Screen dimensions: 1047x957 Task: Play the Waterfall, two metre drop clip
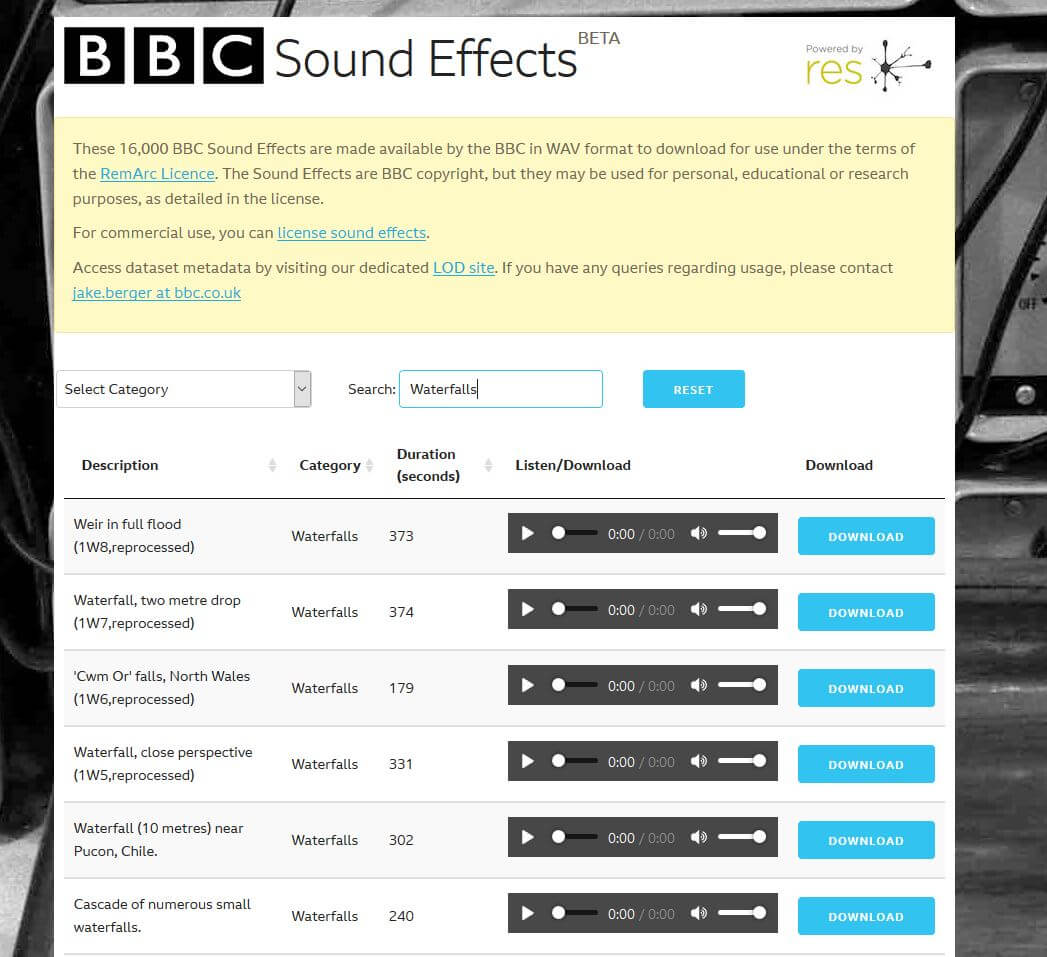click(528, 610)
